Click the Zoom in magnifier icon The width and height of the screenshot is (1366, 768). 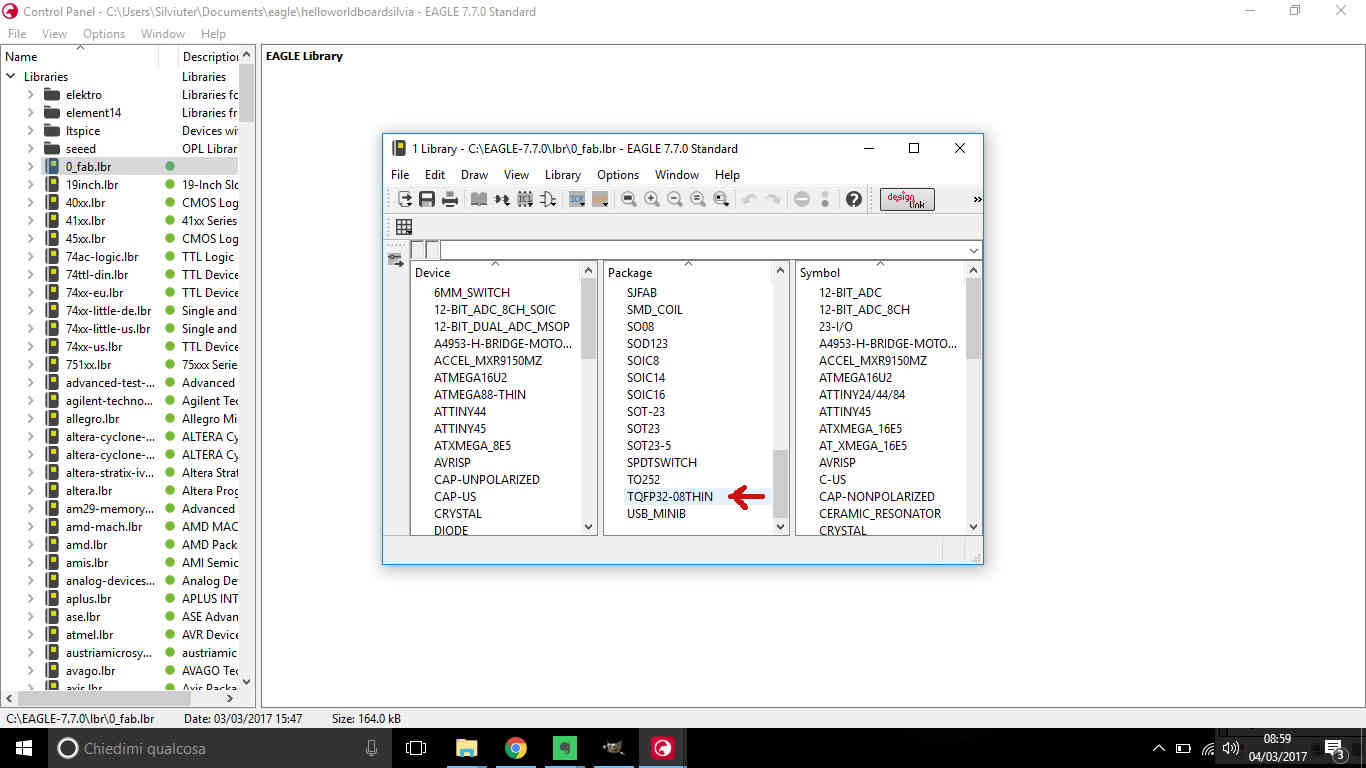tap(652, 199)
